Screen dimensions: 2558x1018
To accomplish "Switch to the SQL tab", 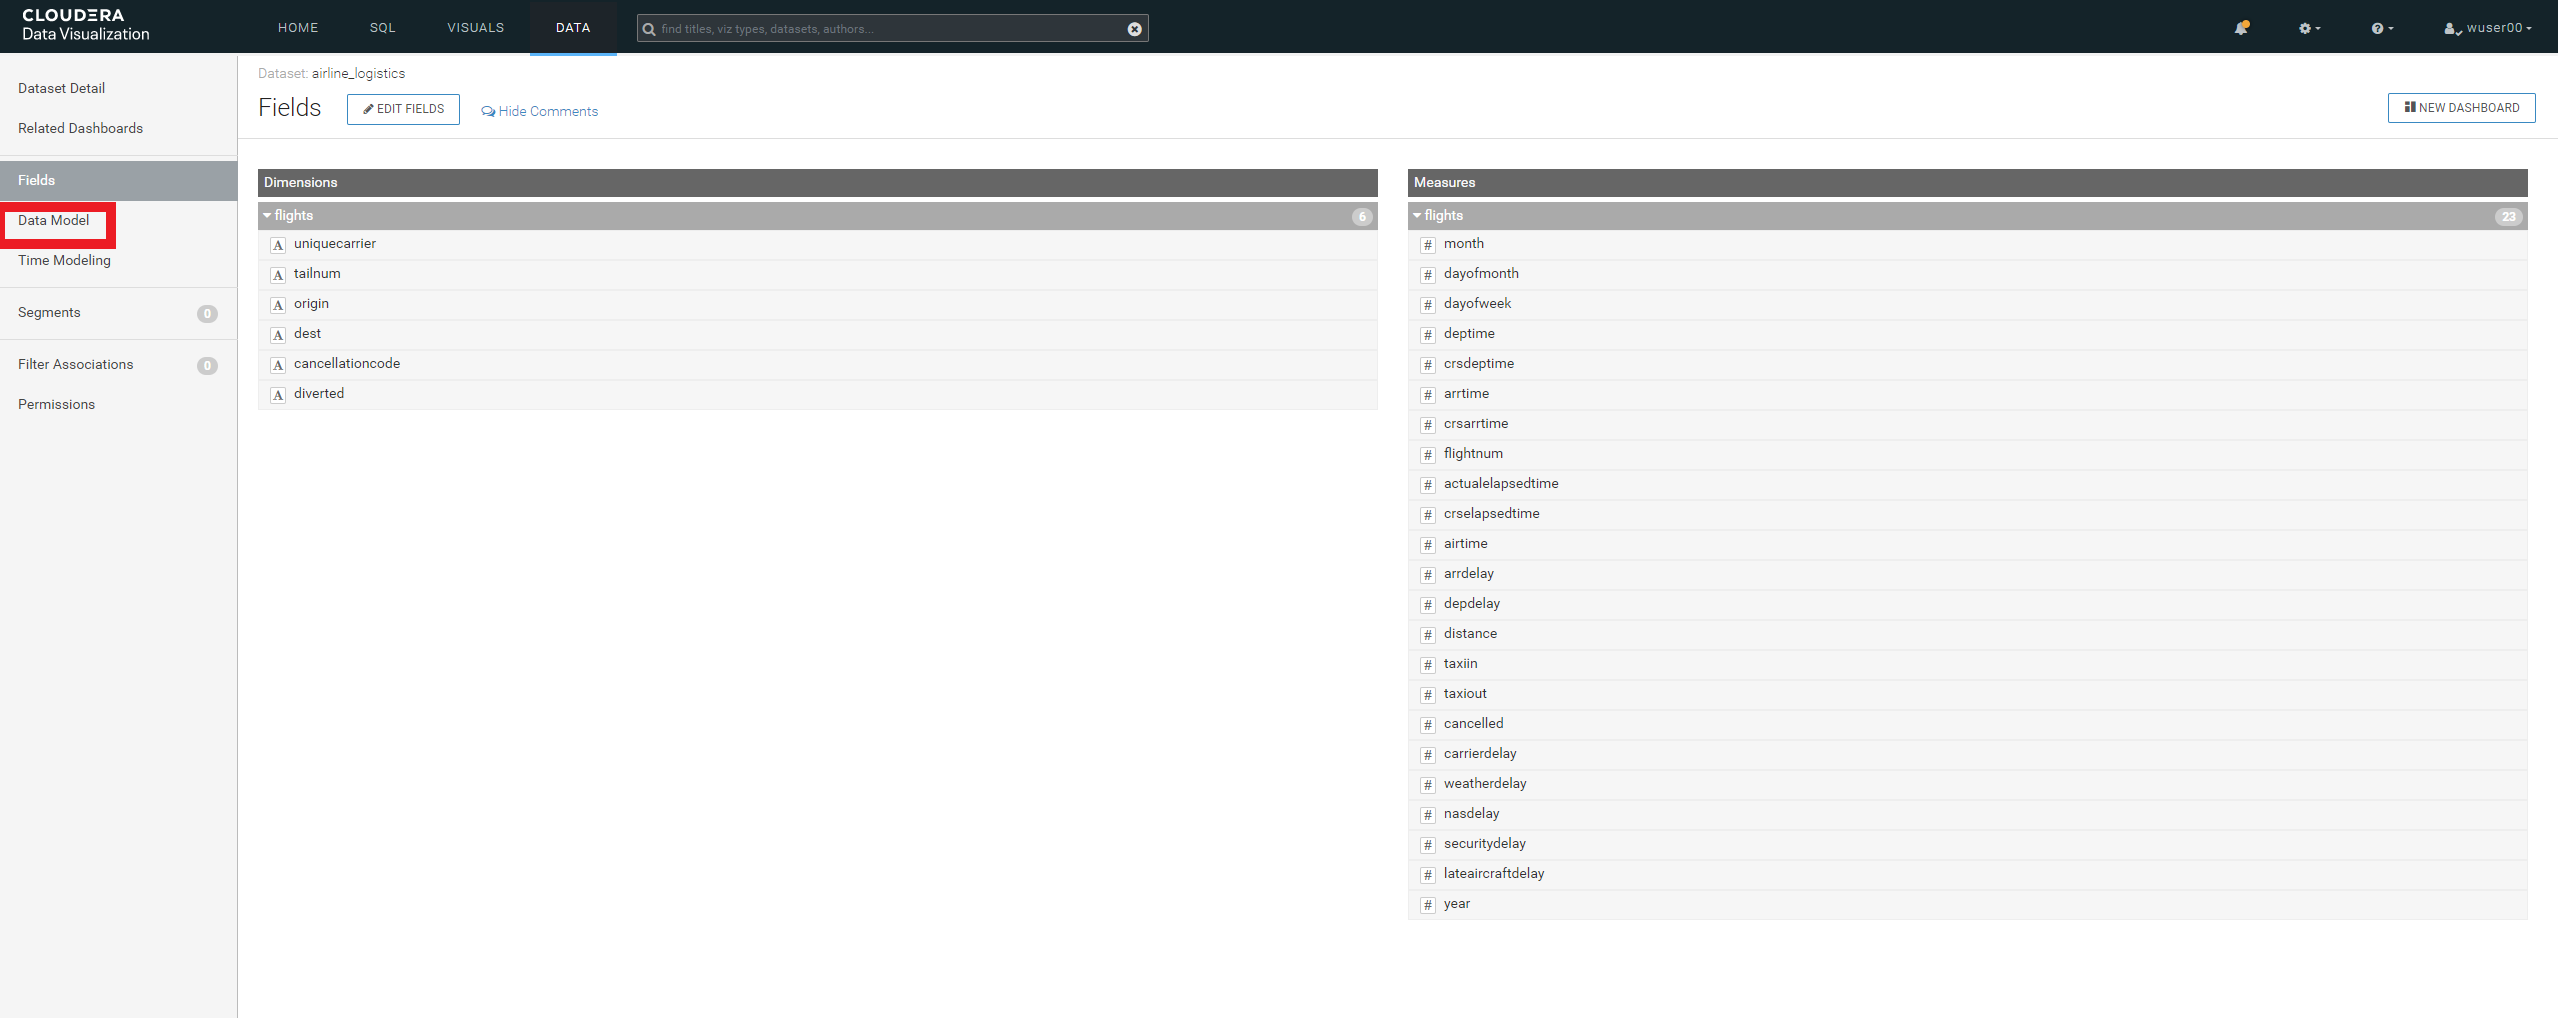I will click(x=383, y=28).
